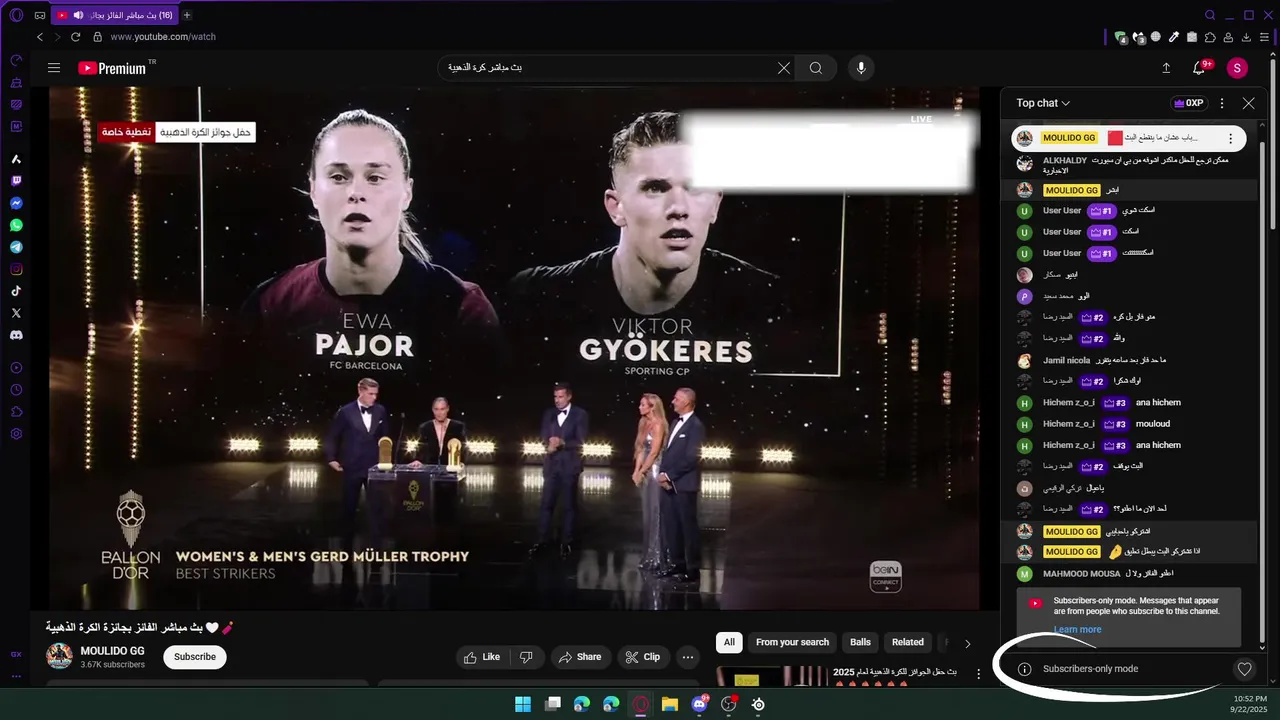Select the Related filter chip
Image resolution: width=1280 pixels, height=720 pixels.
(x=908, y=642)
